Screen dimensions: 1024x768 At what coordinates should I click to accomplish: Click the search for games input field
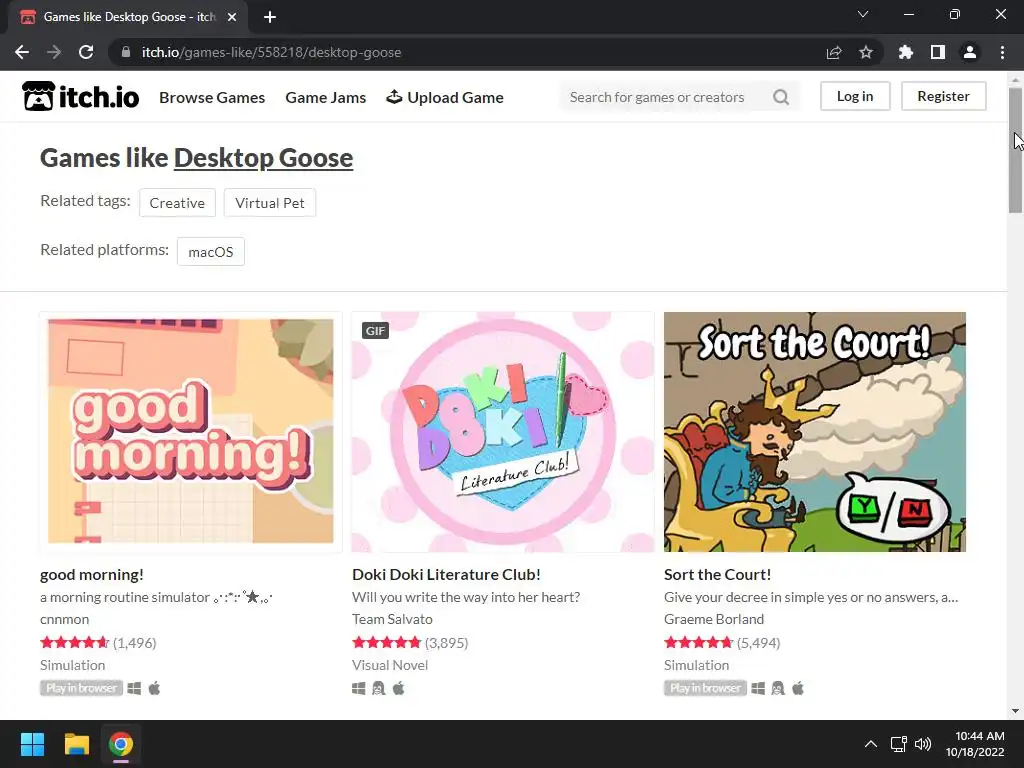pos(665,97)
